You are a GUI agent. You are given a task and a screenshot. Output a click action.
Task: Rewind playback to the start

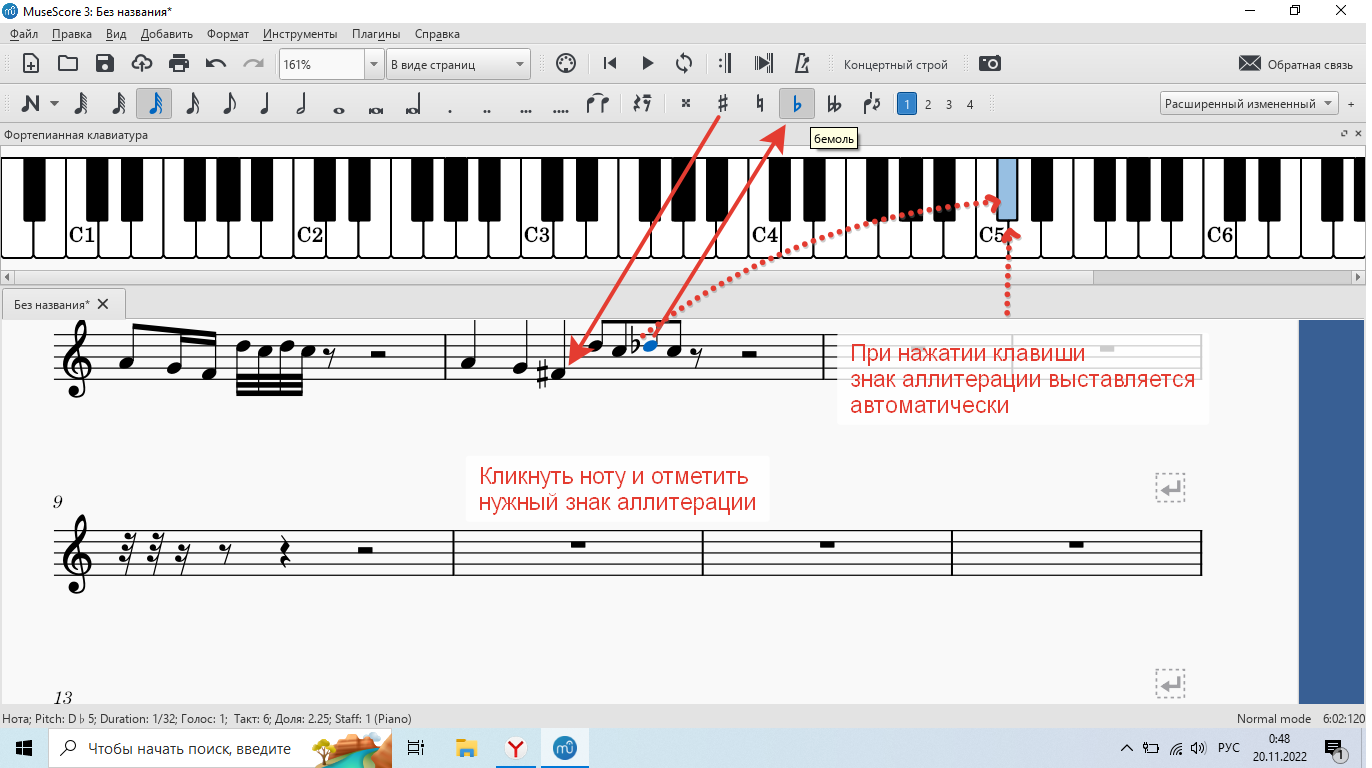pyautogui.click(x=610, y=64)
